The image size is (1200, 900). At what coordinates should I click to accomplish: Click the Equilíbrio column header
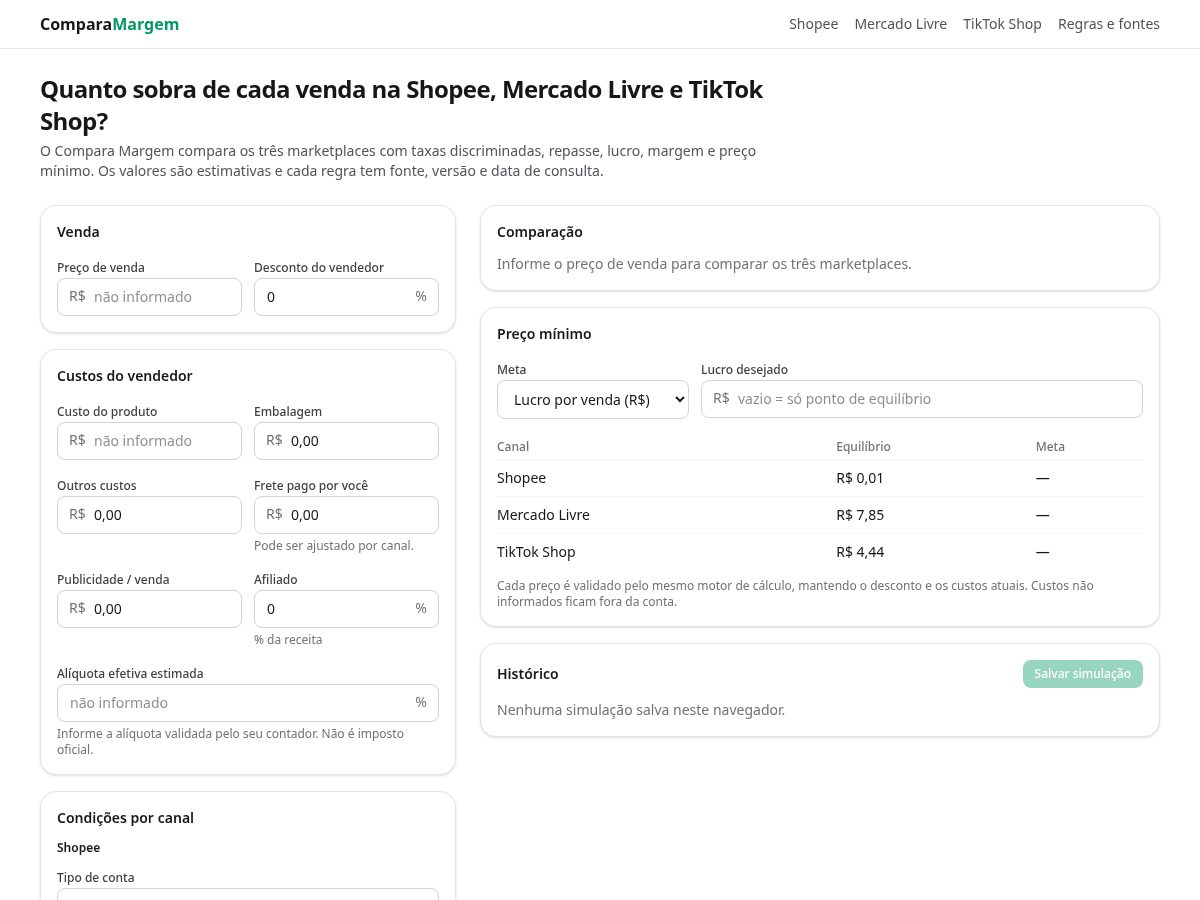click(x=863, y=447)
